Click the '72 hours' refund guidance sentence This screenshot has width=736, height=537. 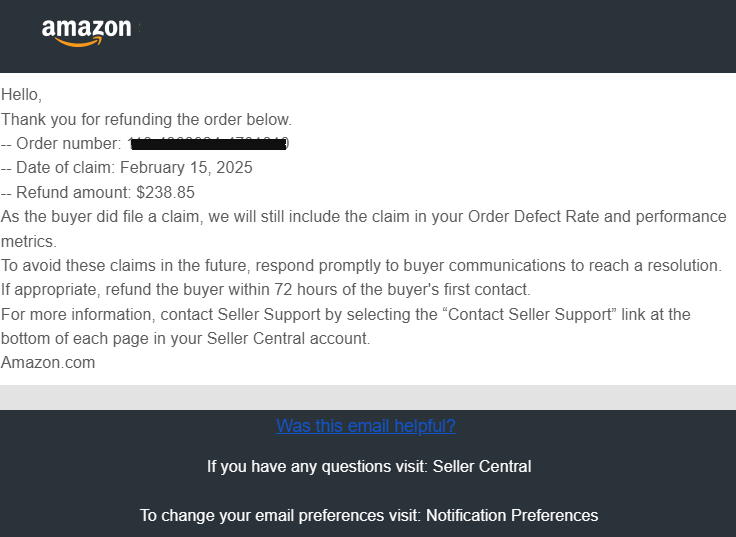[x=266, y=289]
